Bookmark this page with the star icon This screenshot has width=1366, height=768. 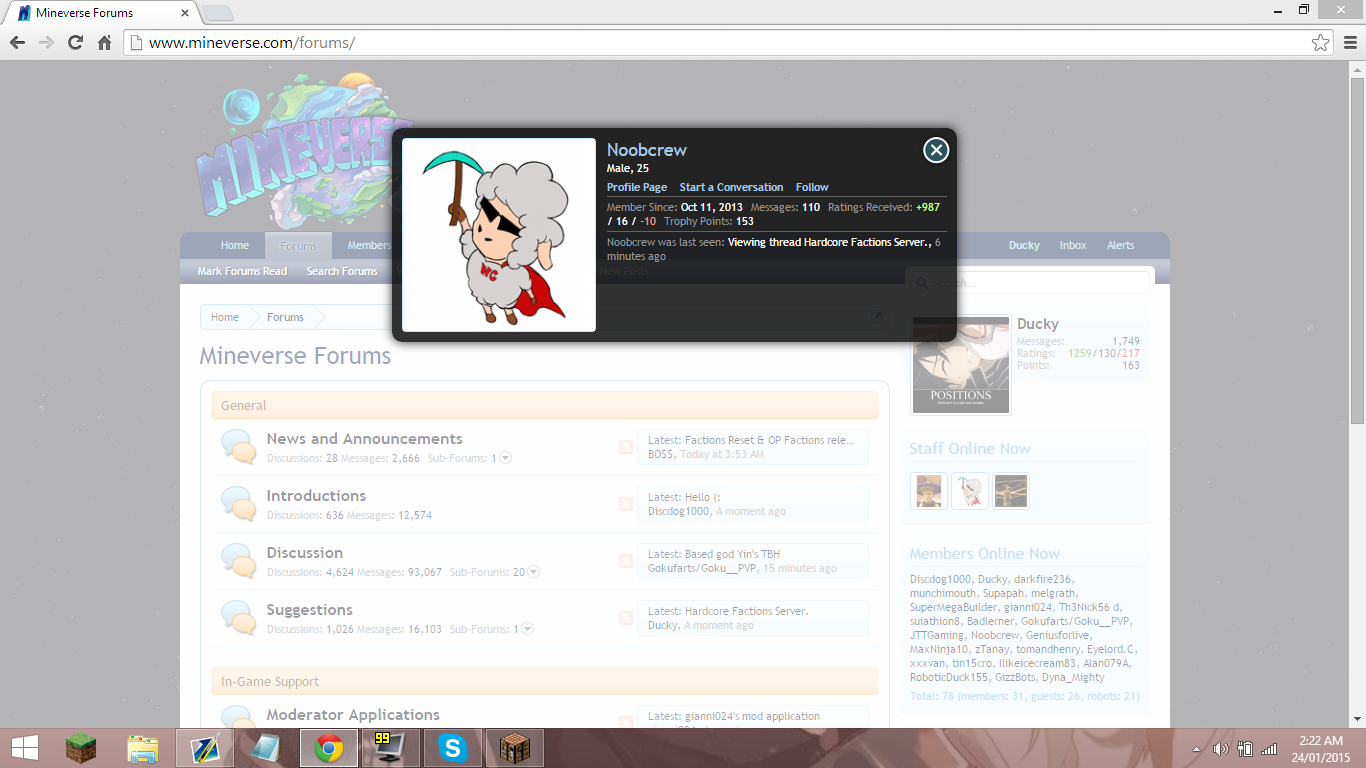pyautogui.click(x=1320, y=42)
